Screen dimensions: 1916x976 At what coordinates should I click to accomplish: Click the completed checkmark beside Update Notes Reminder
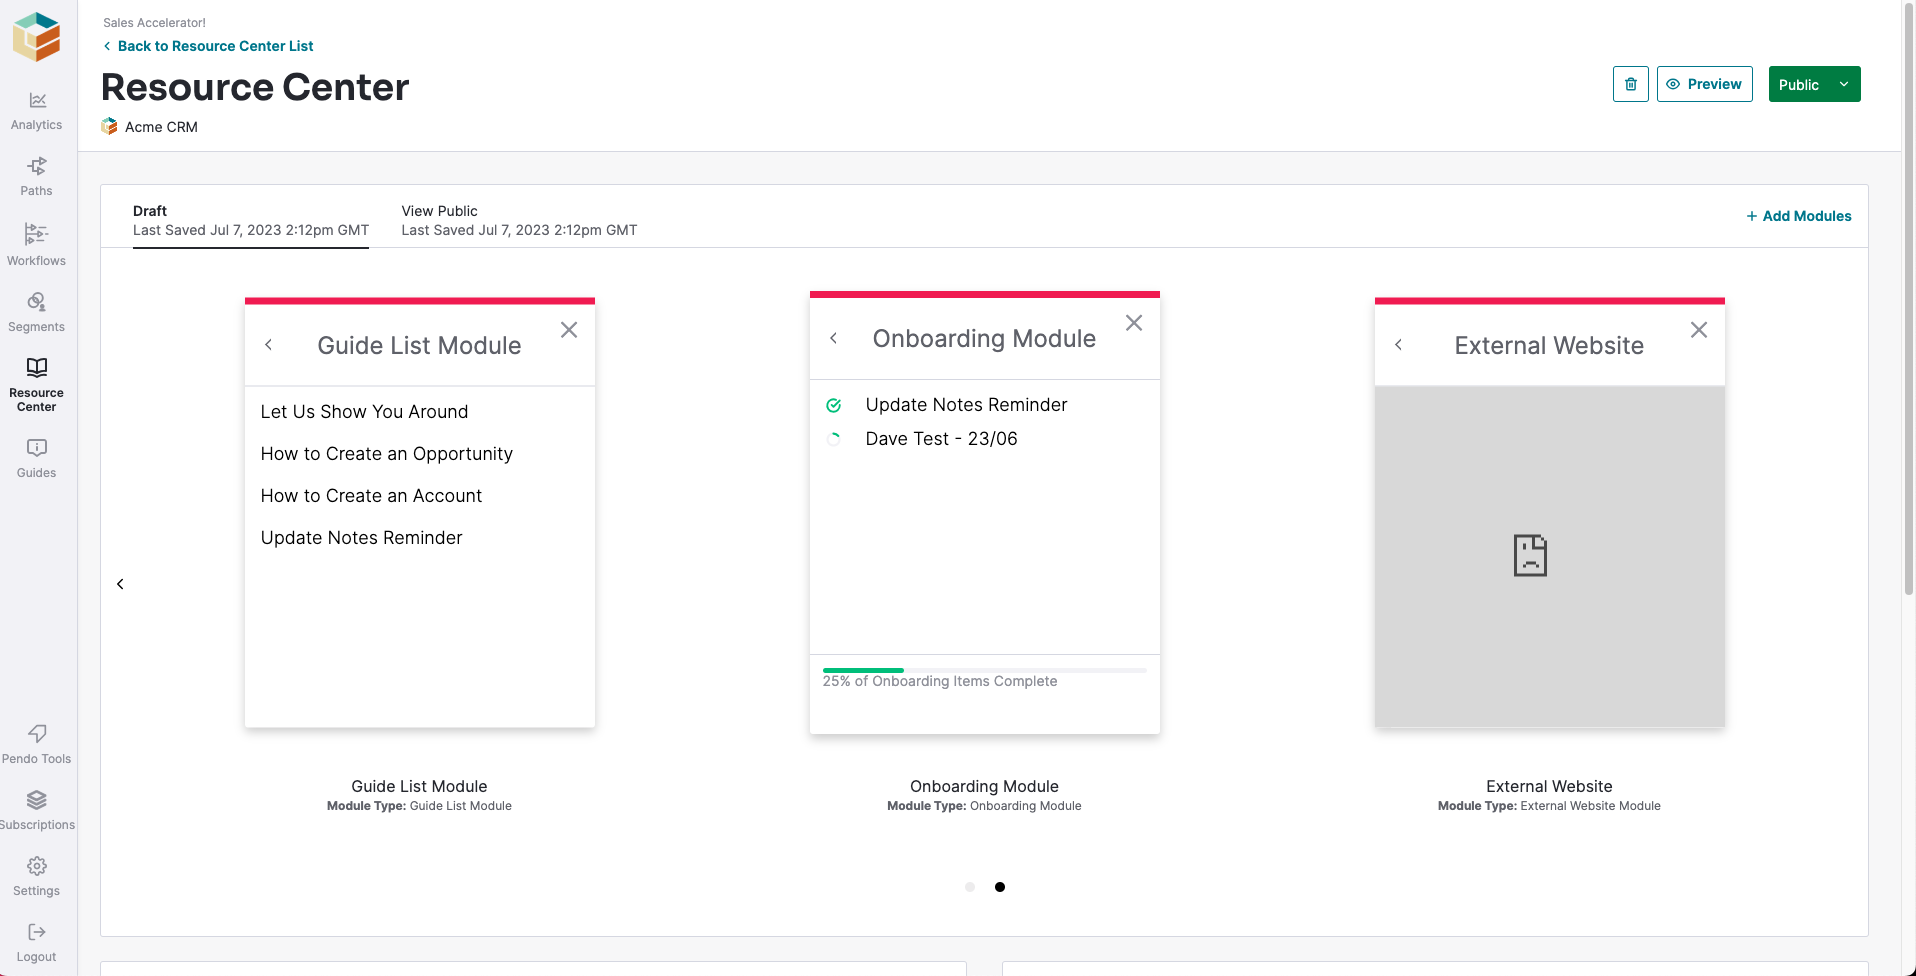point(833,405)
